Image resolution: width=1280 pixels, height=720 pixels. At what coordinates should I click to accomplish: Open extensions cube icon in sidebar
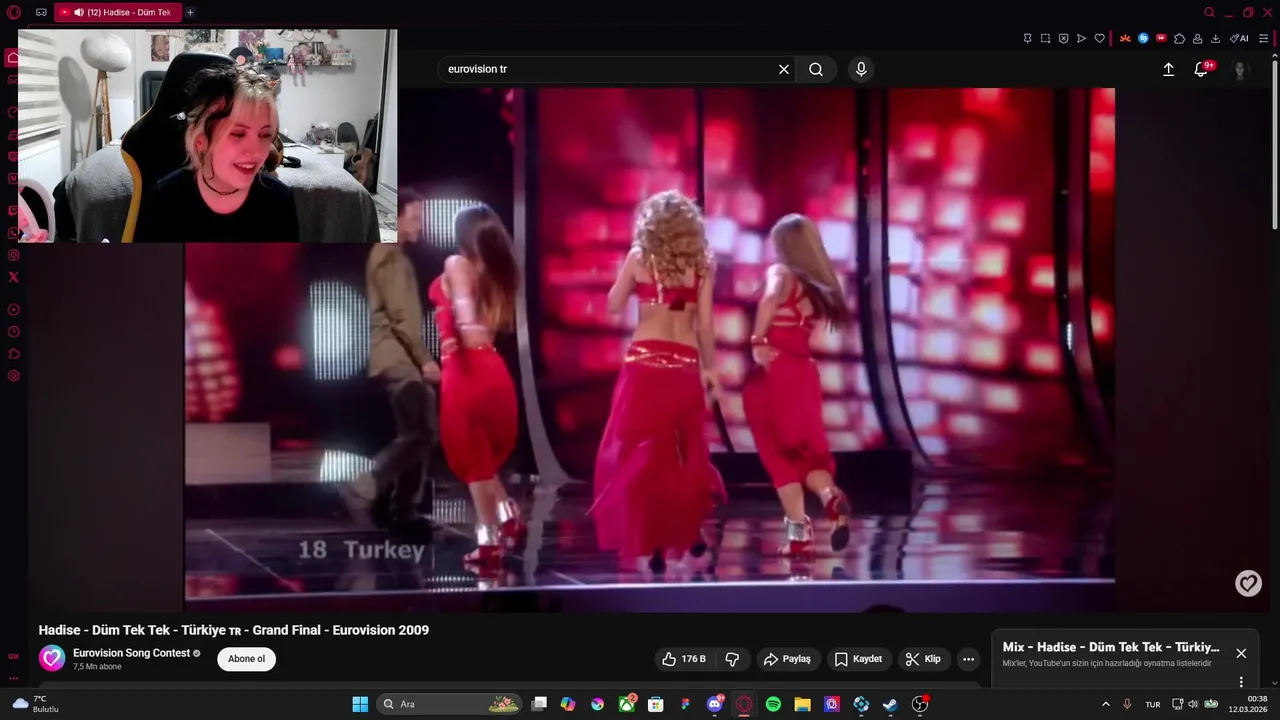pos(13,354)
